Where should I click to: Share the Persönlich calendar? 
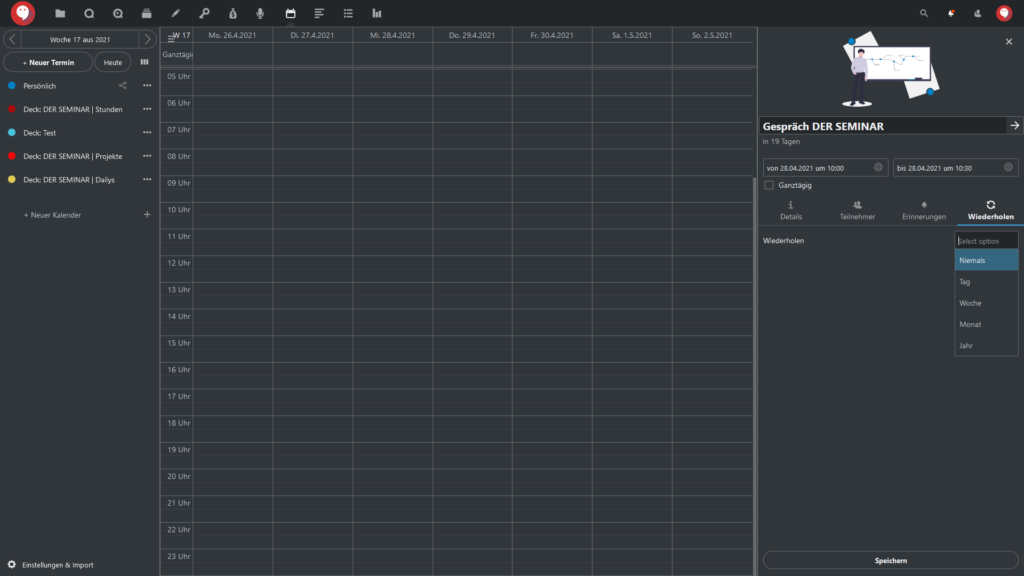[x=123, y=86]
